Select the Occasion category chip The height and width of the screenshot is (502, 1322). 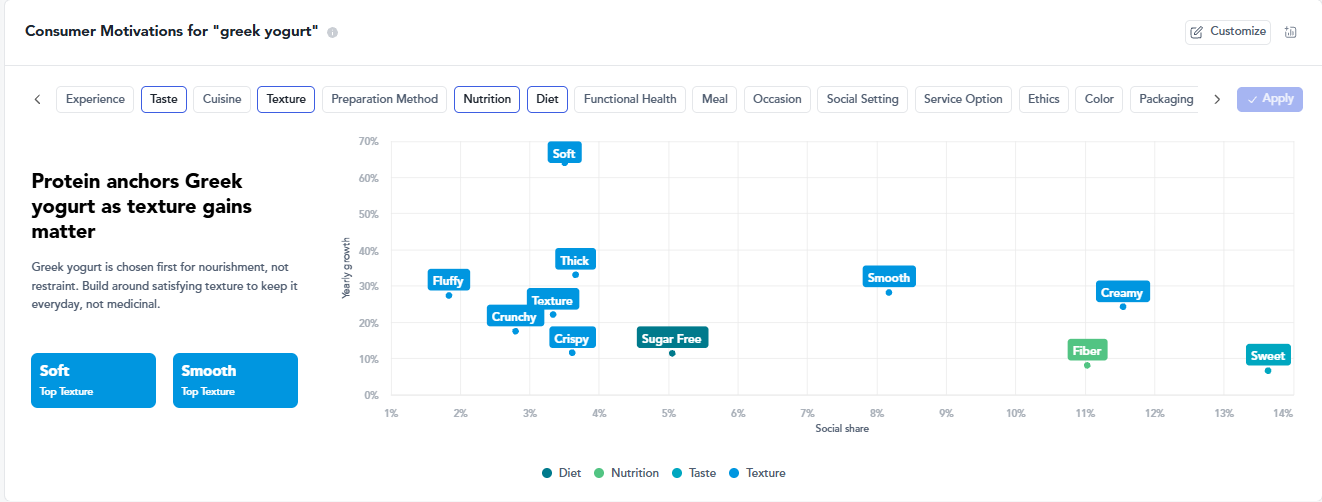click(x=777, y=99)
